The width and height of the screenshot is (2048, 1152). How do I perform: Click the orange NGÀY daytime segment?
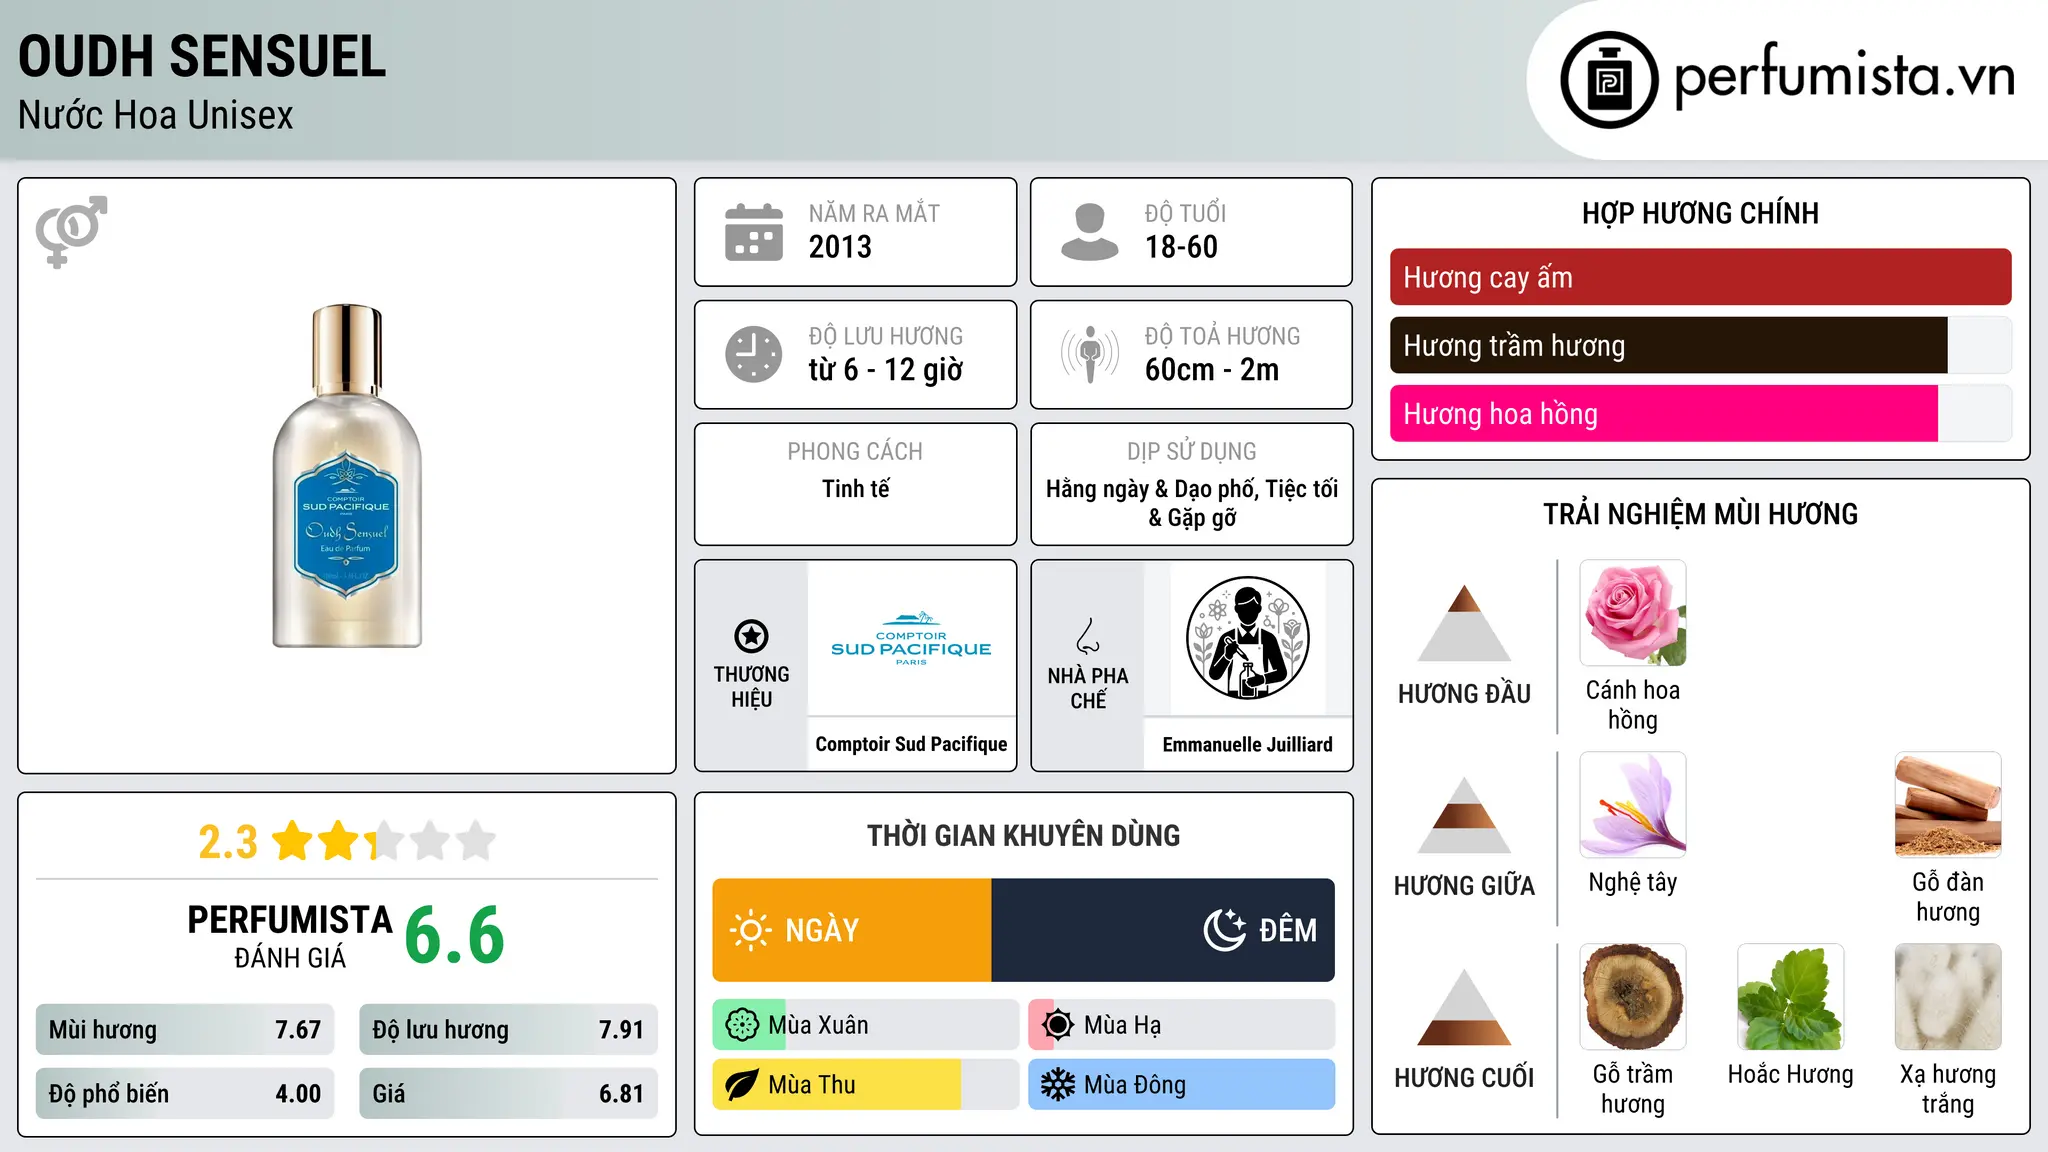click(852, 930)
